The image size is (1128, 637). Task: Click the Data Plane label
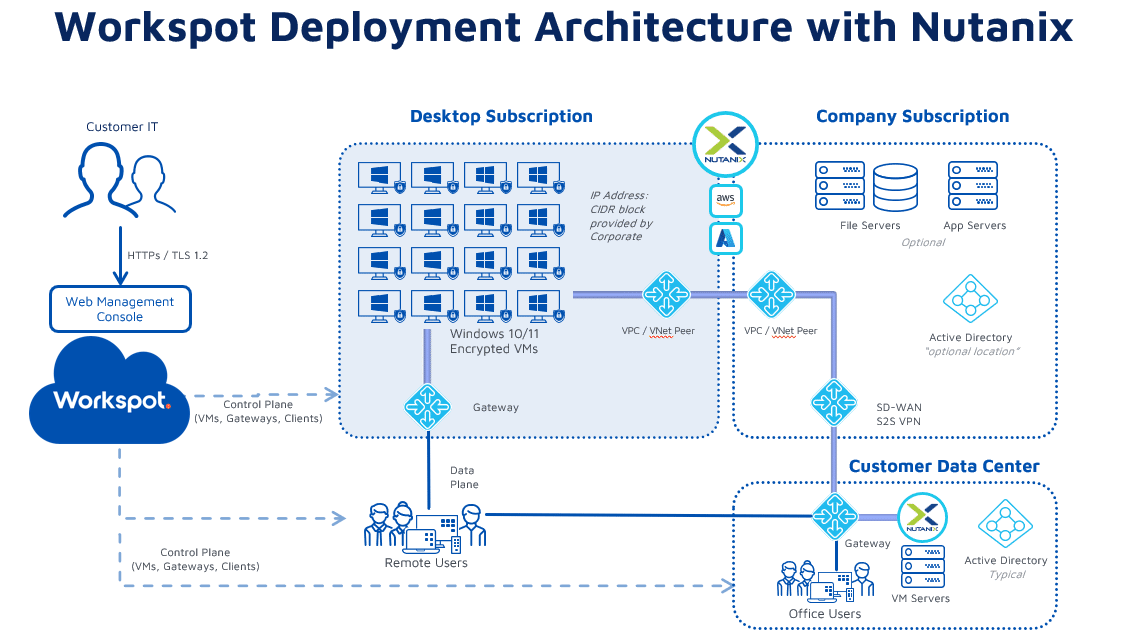tap(464, 477)
